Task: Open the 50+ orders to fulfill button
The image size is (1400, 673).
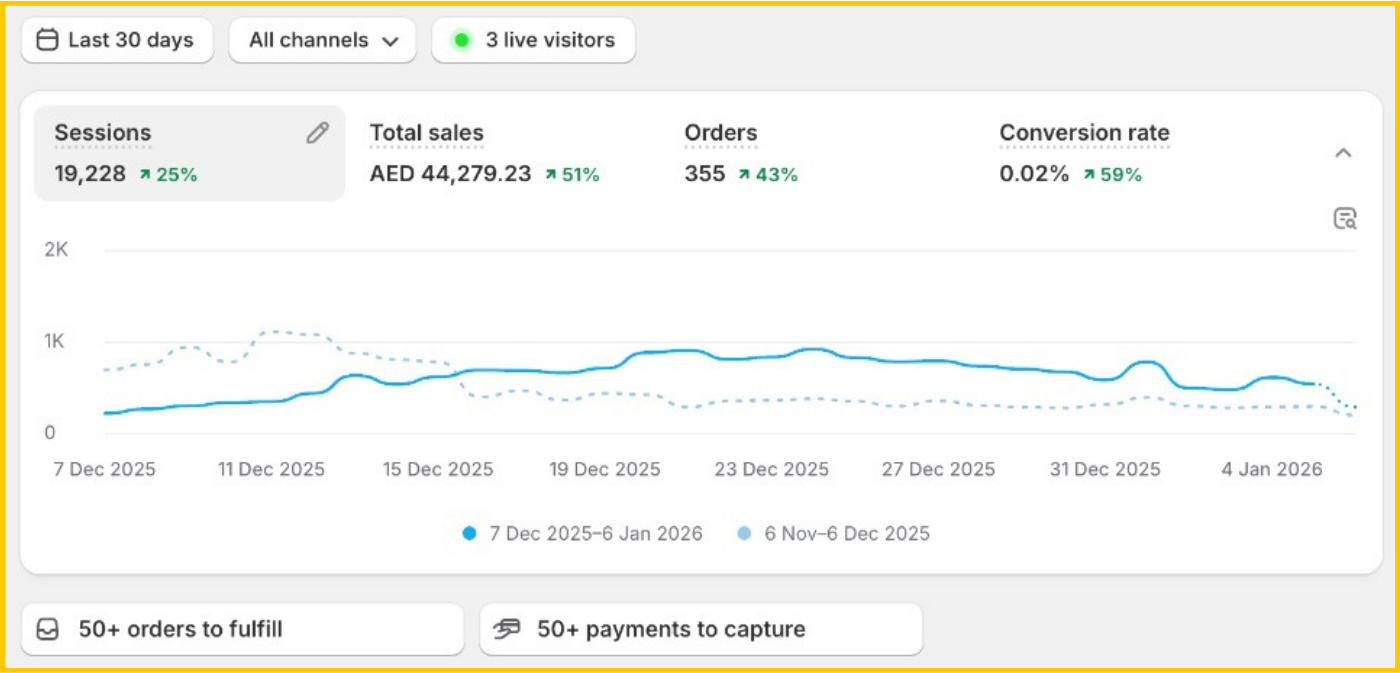Action: point(242,629)
